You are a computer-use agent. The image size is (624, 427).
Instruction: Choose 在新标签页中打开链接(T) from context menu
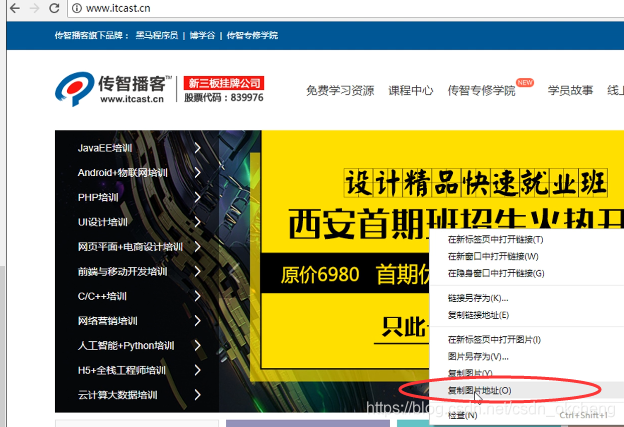527,240
